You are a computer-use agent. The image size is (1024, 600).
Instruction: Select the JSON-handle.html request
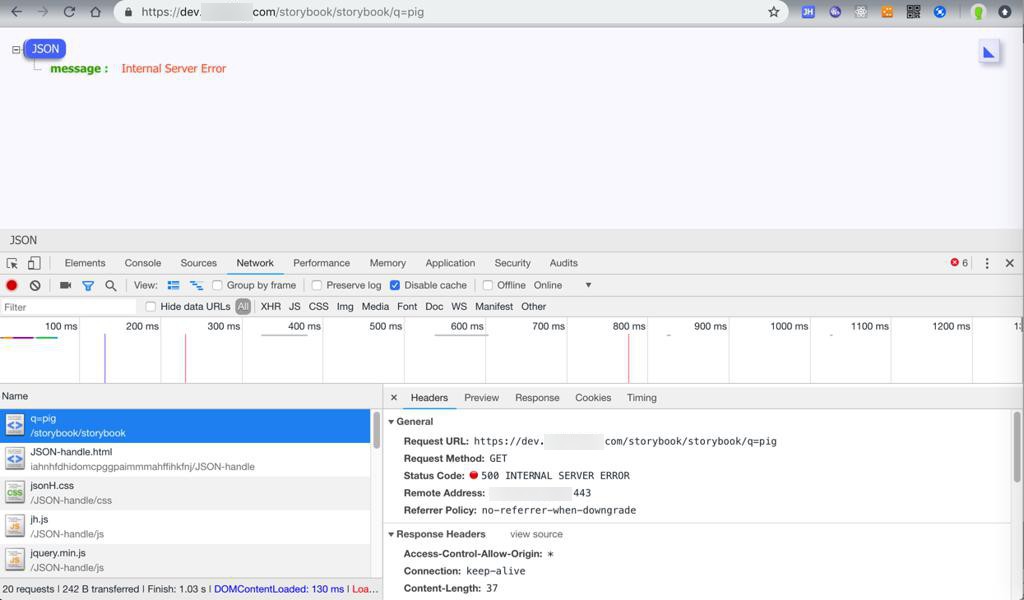point(185,459)
